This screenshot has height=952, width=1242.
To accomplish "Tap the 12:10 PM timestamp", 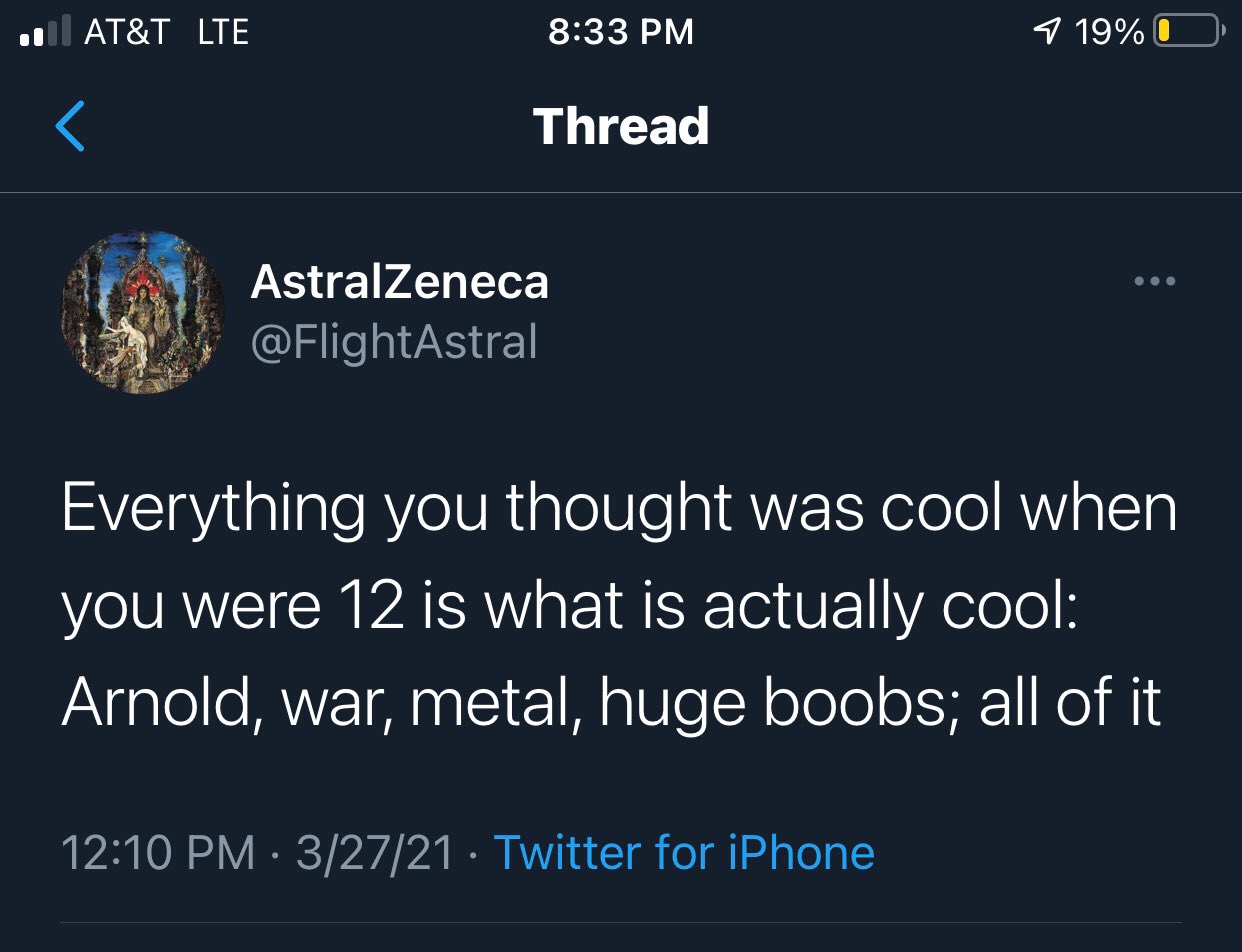I will coord(158,853).
